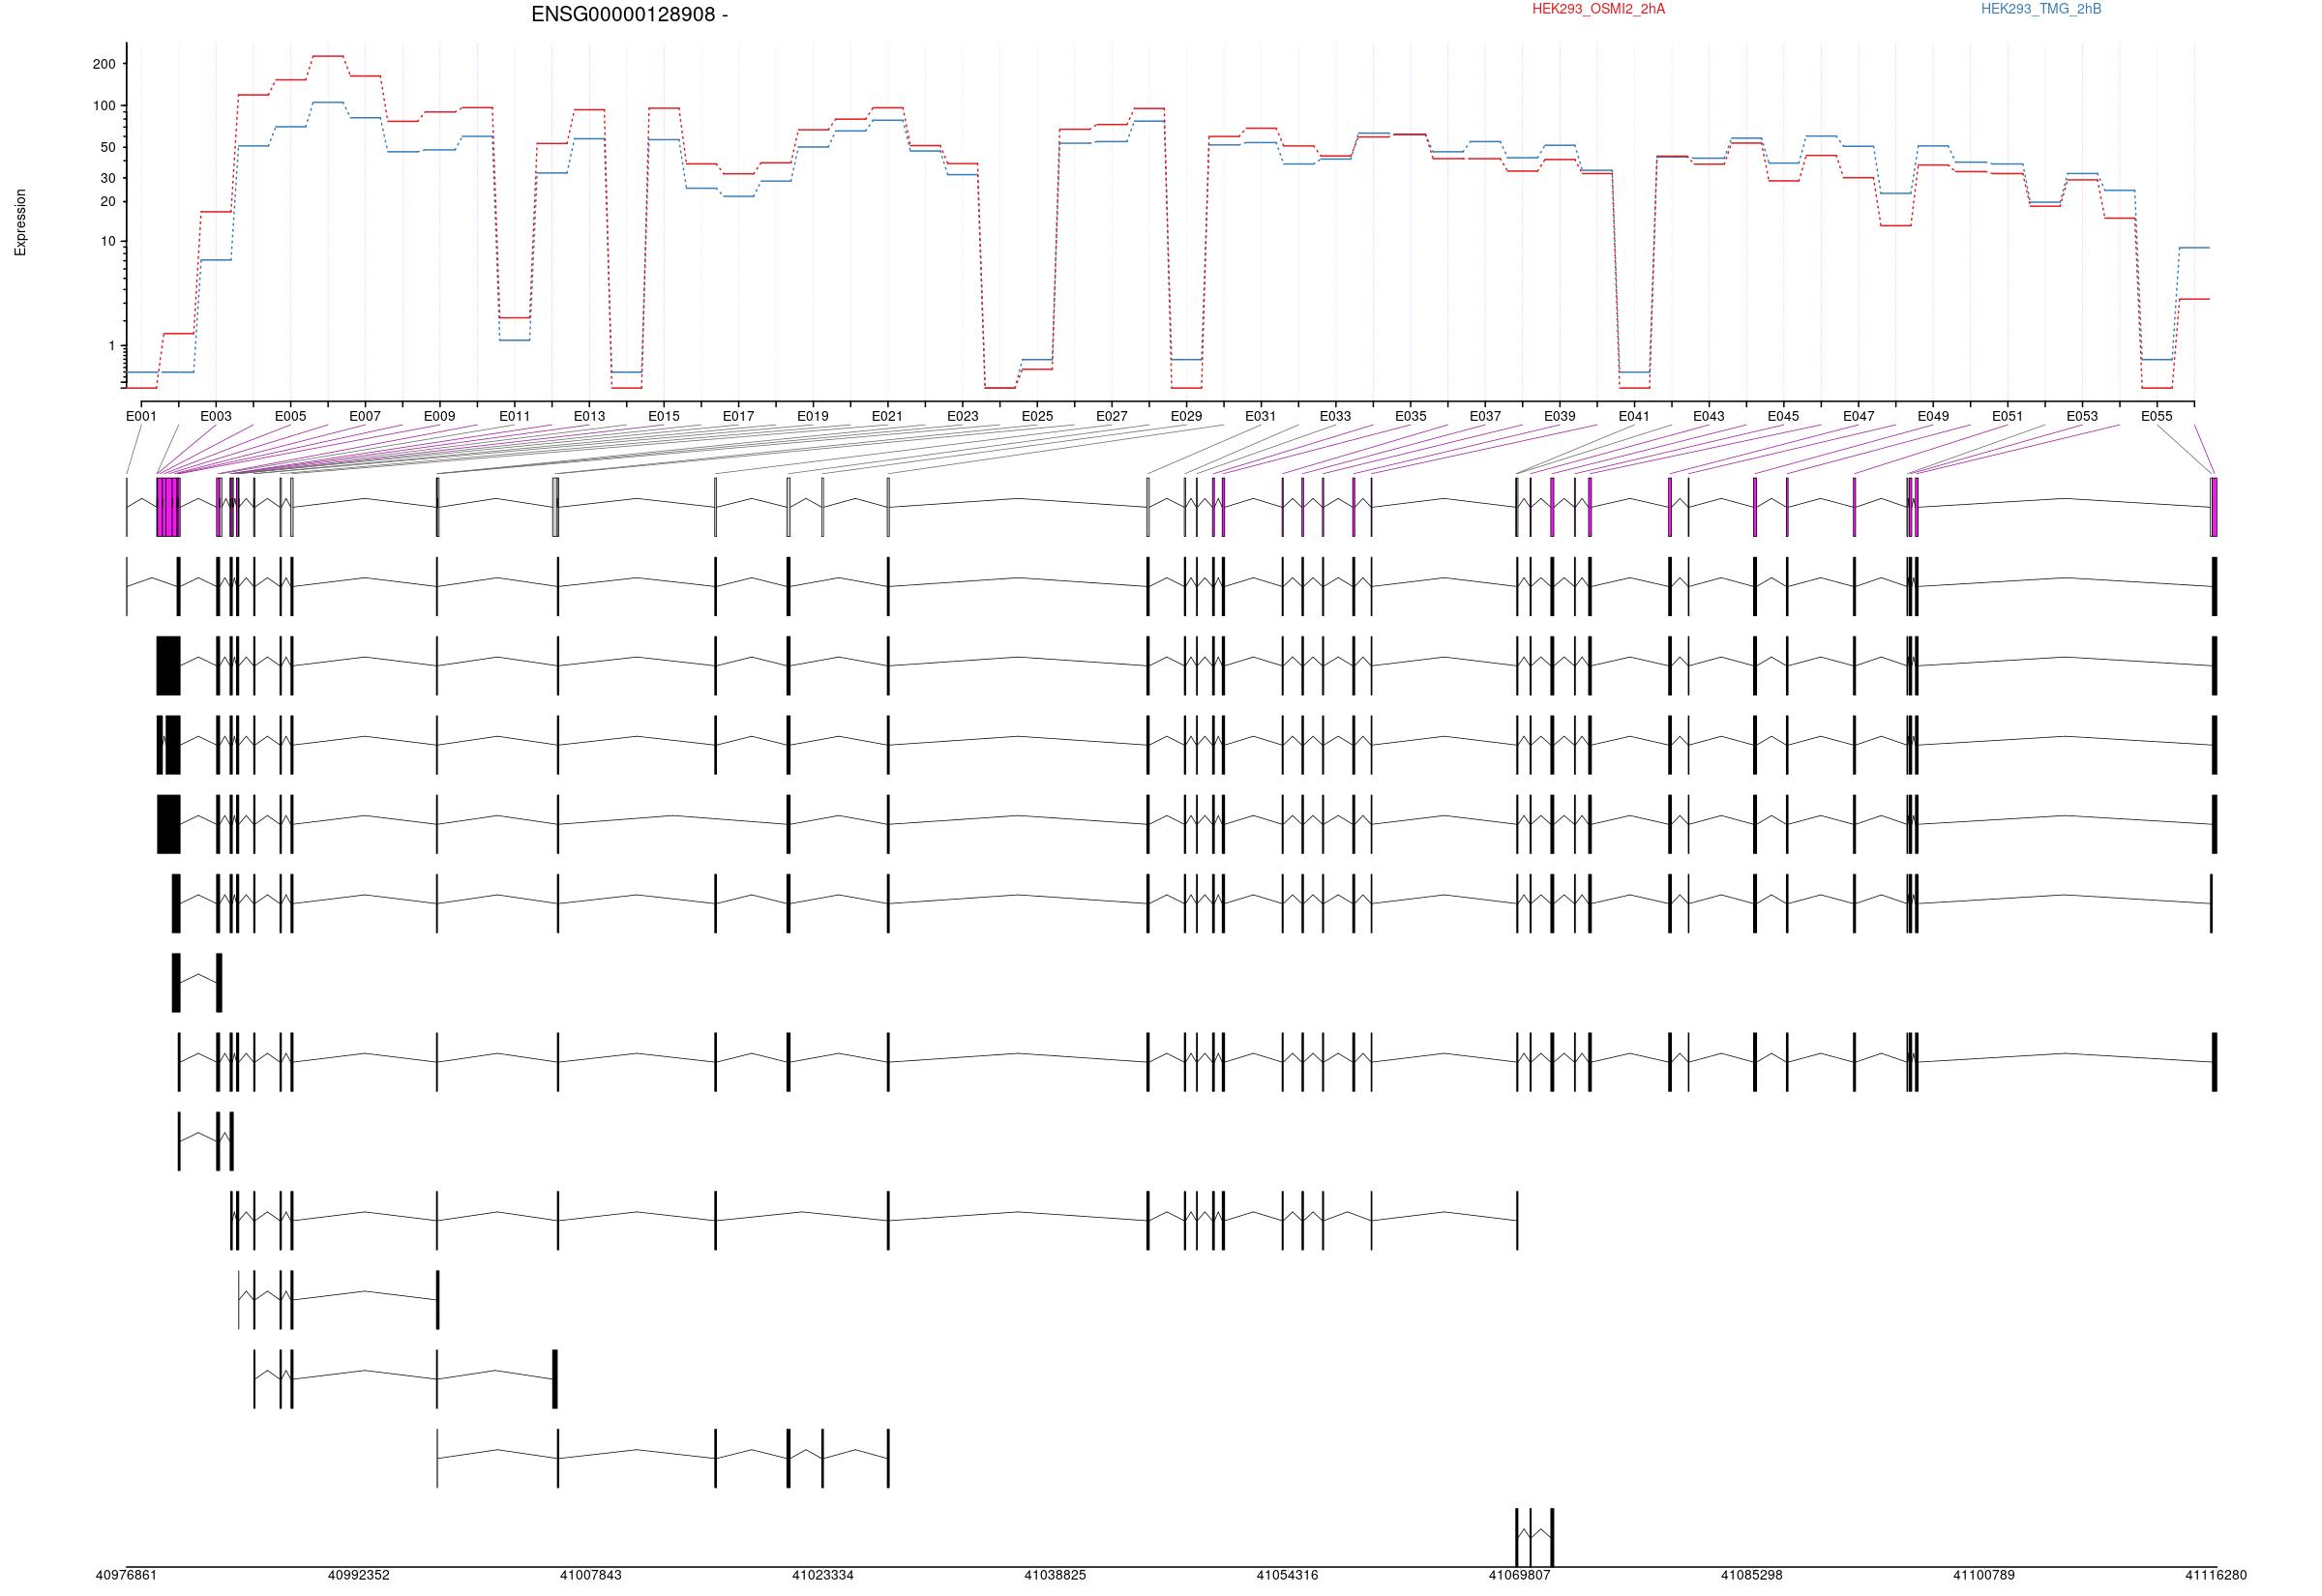Click the exon label E047
2322x1596 pixels.
[1858, 416]
